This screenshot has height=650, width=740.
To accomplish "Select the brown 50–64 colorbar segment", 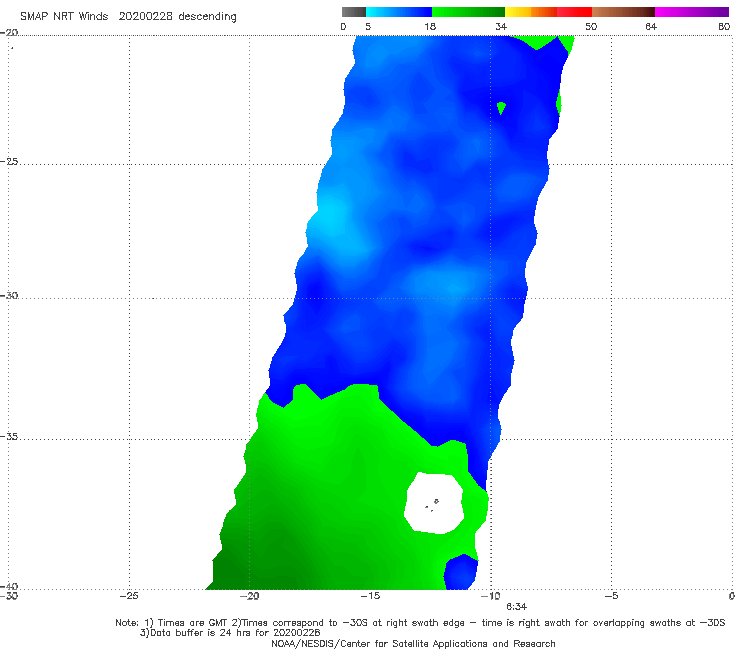I will tap(623, 12).
